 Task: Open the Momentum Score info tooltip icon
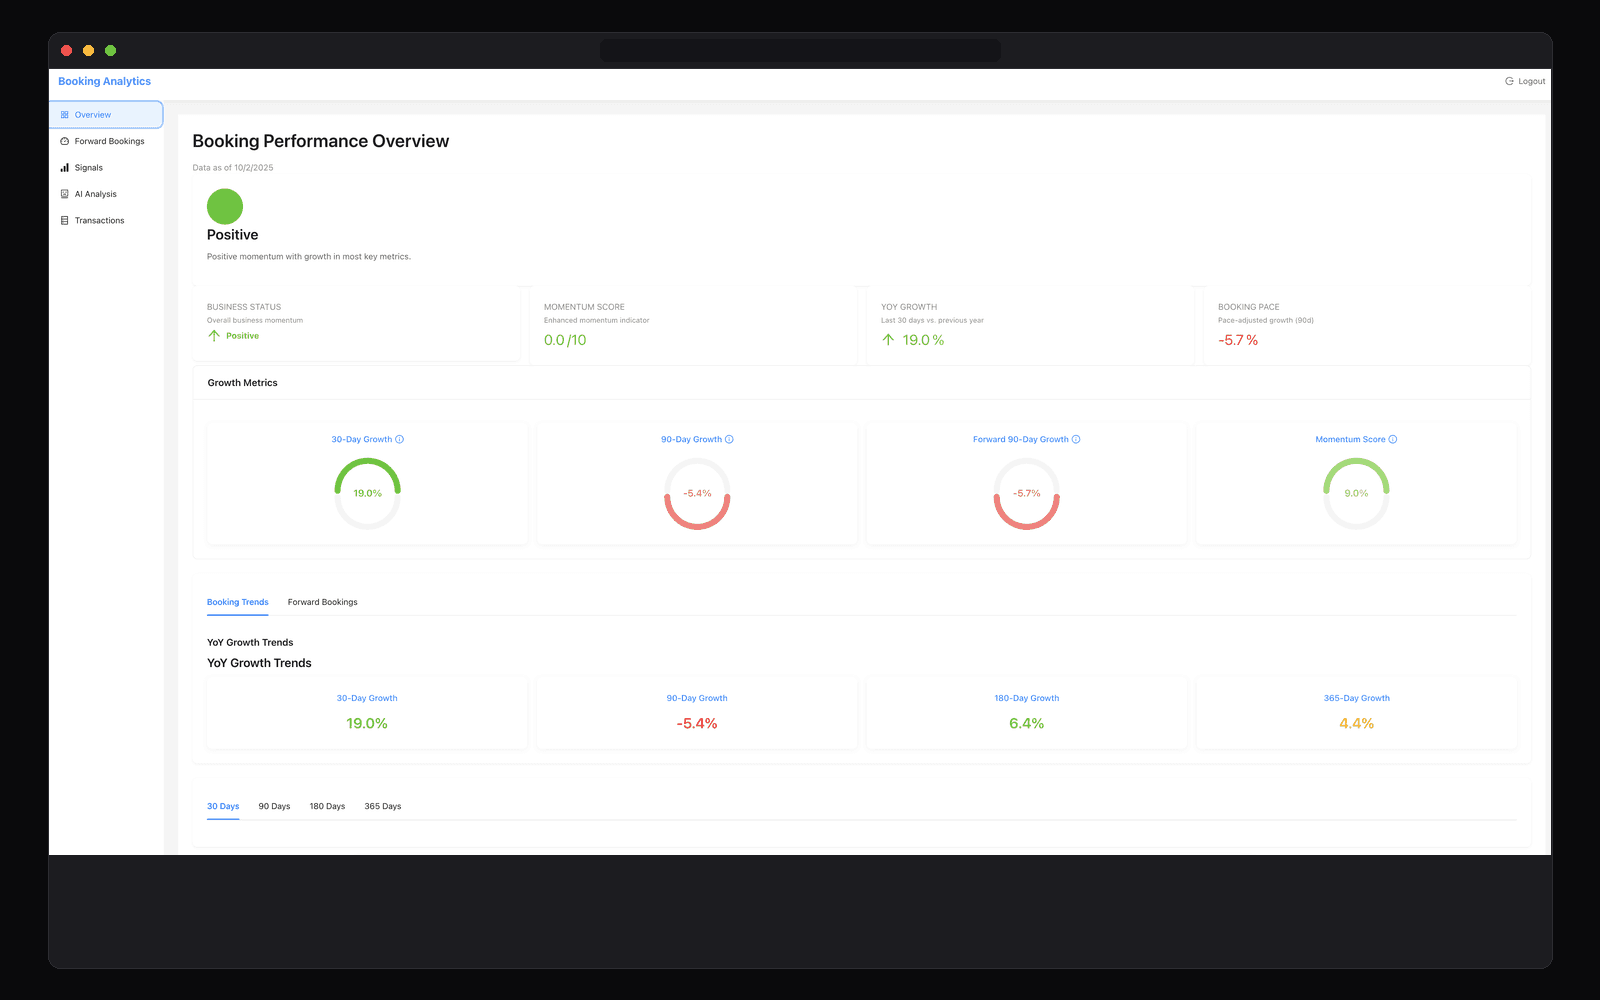point(1394,439)
